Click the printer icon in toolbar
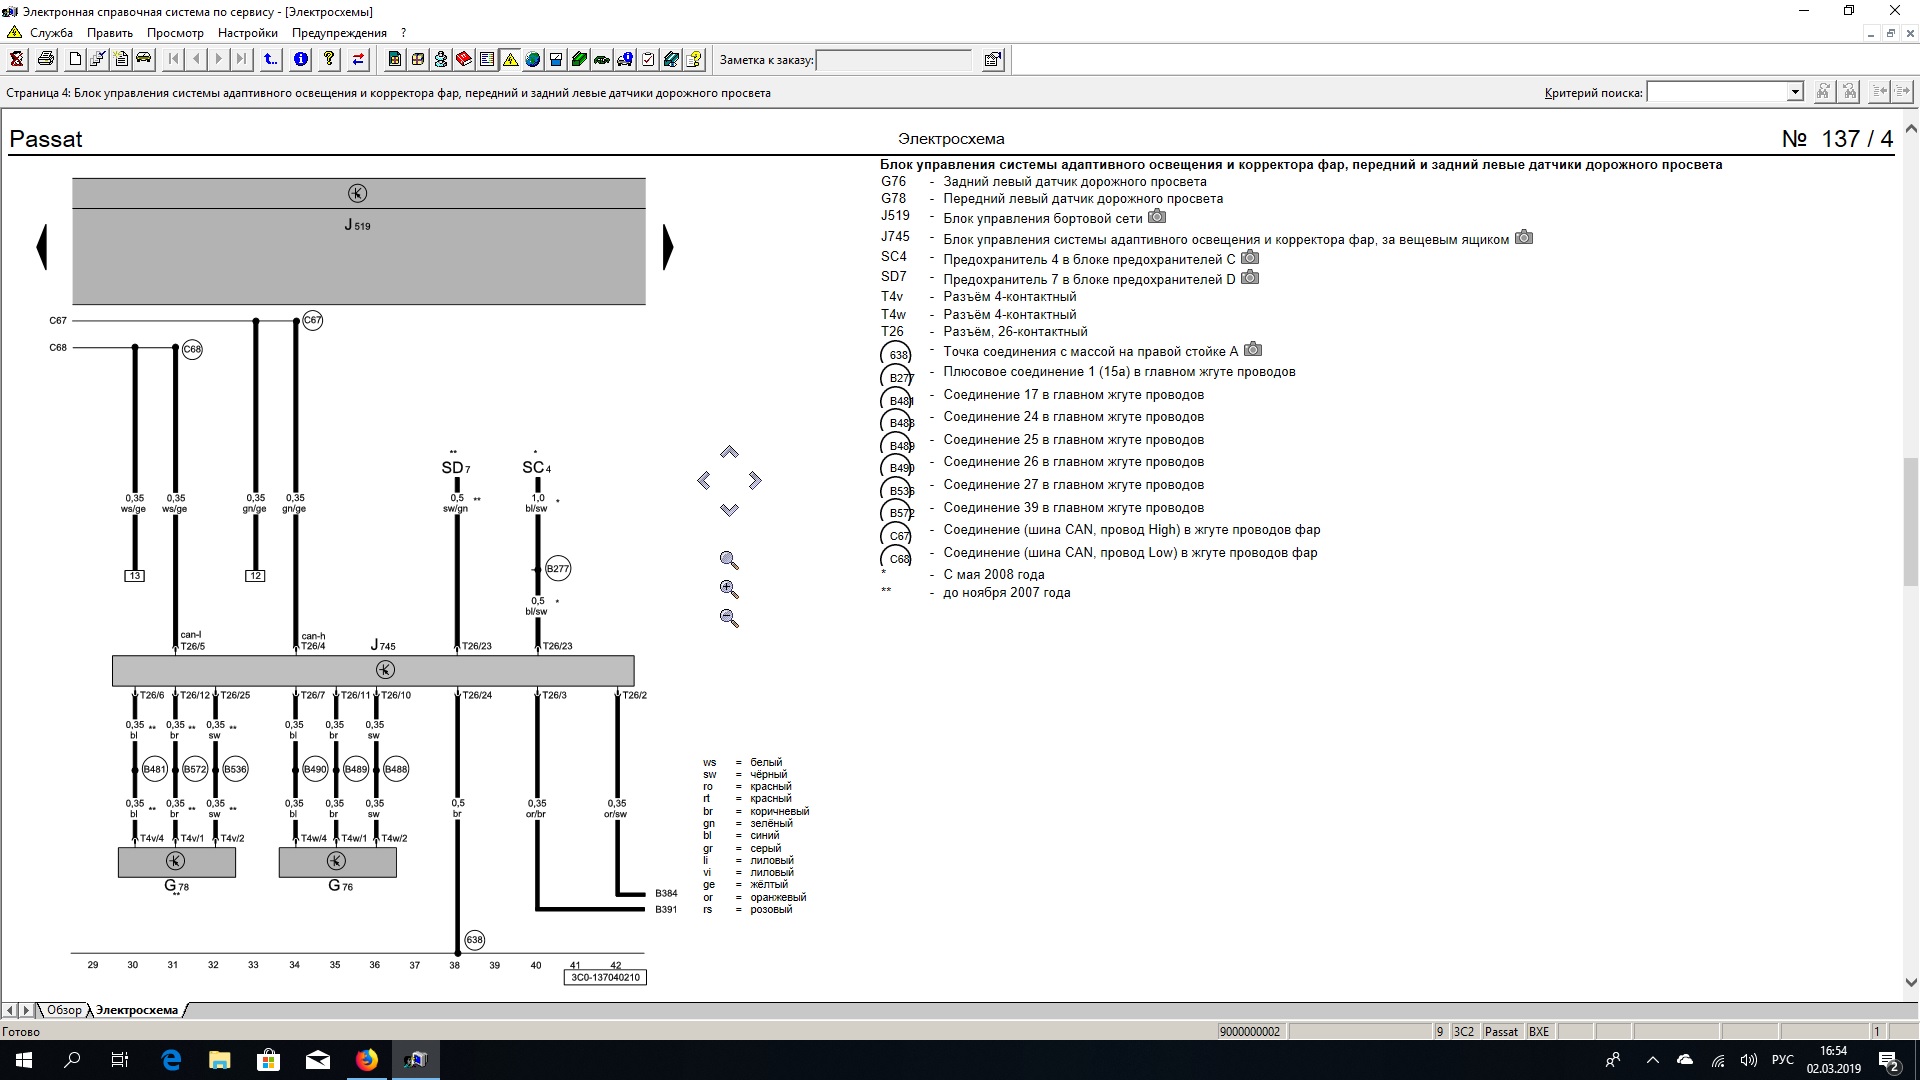1920x1080 pixels. pos(46,60)
